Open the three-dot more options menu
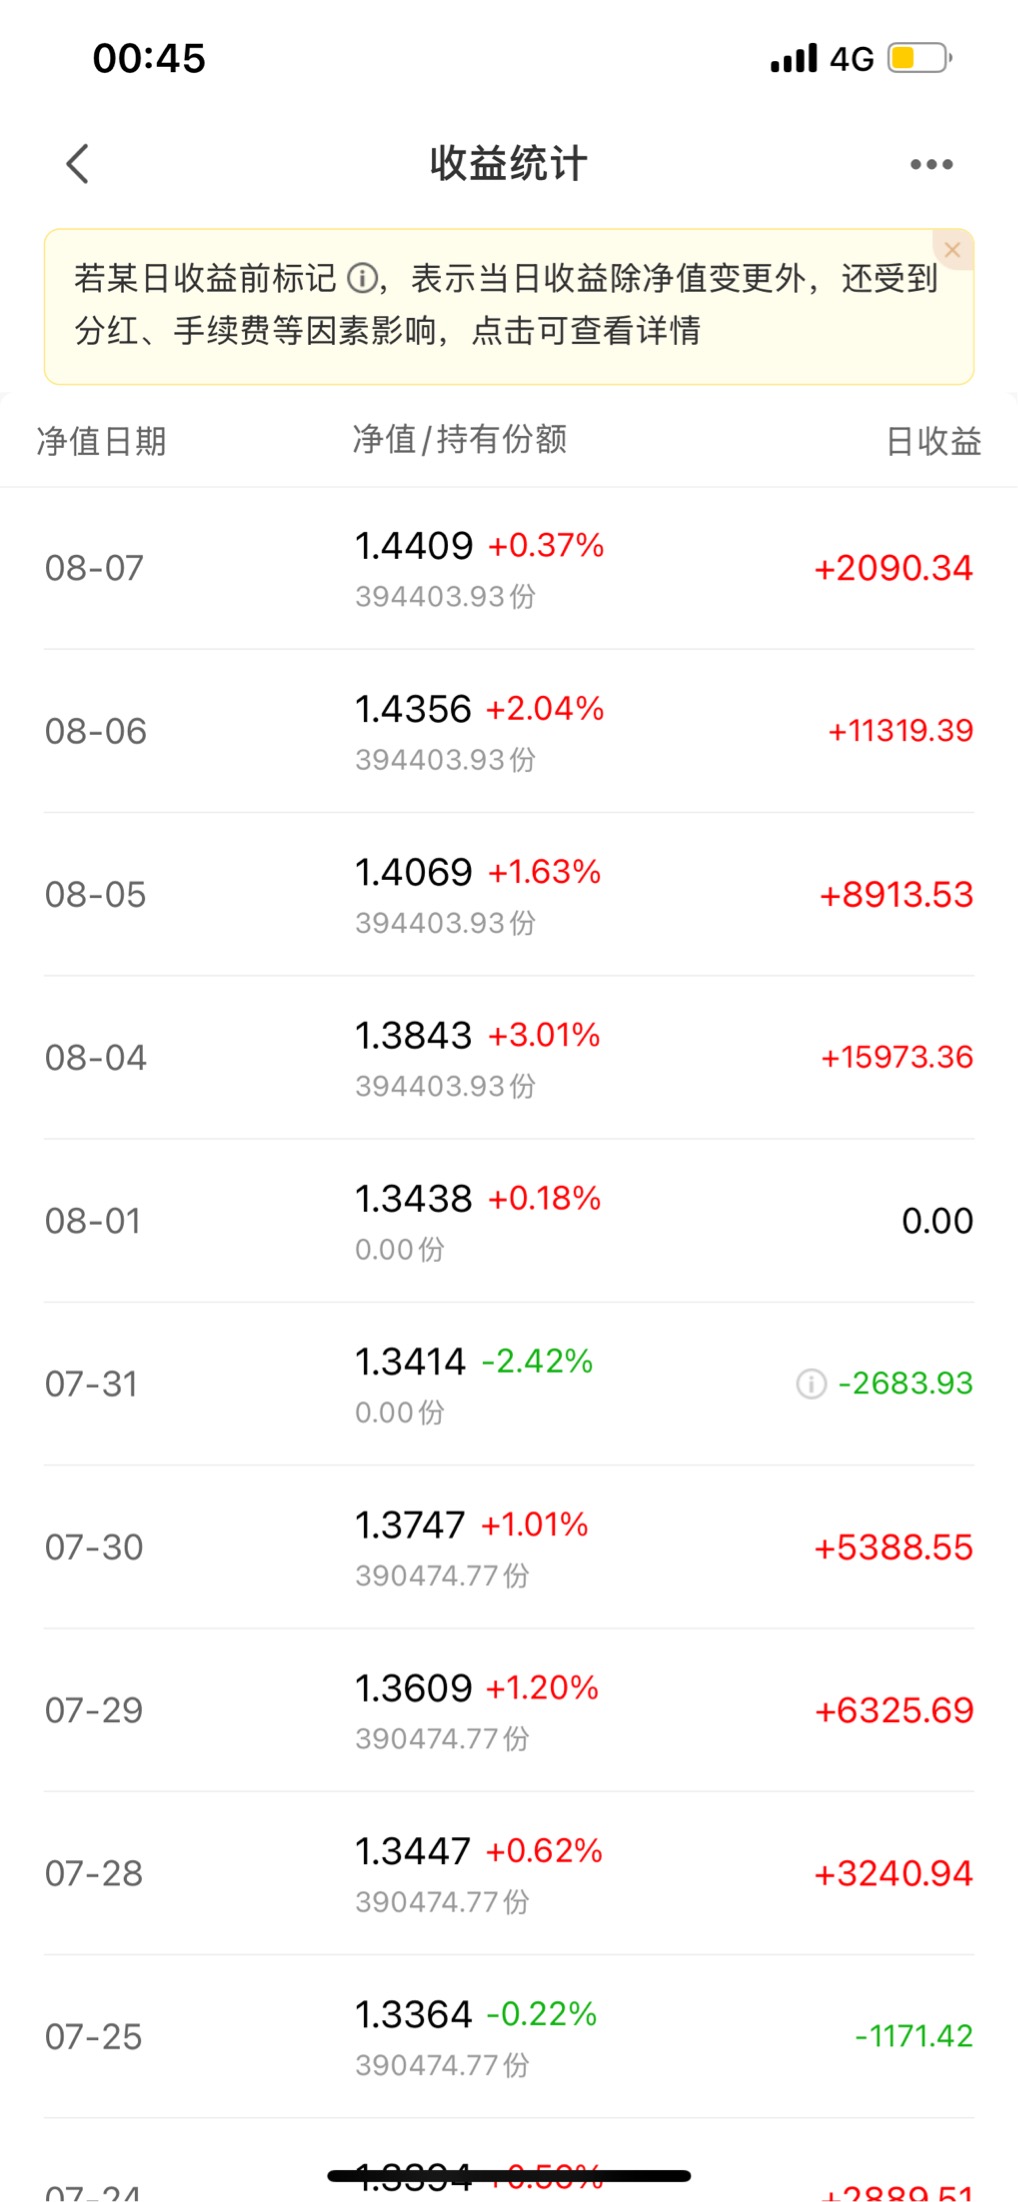 click(x=931, y=164)
